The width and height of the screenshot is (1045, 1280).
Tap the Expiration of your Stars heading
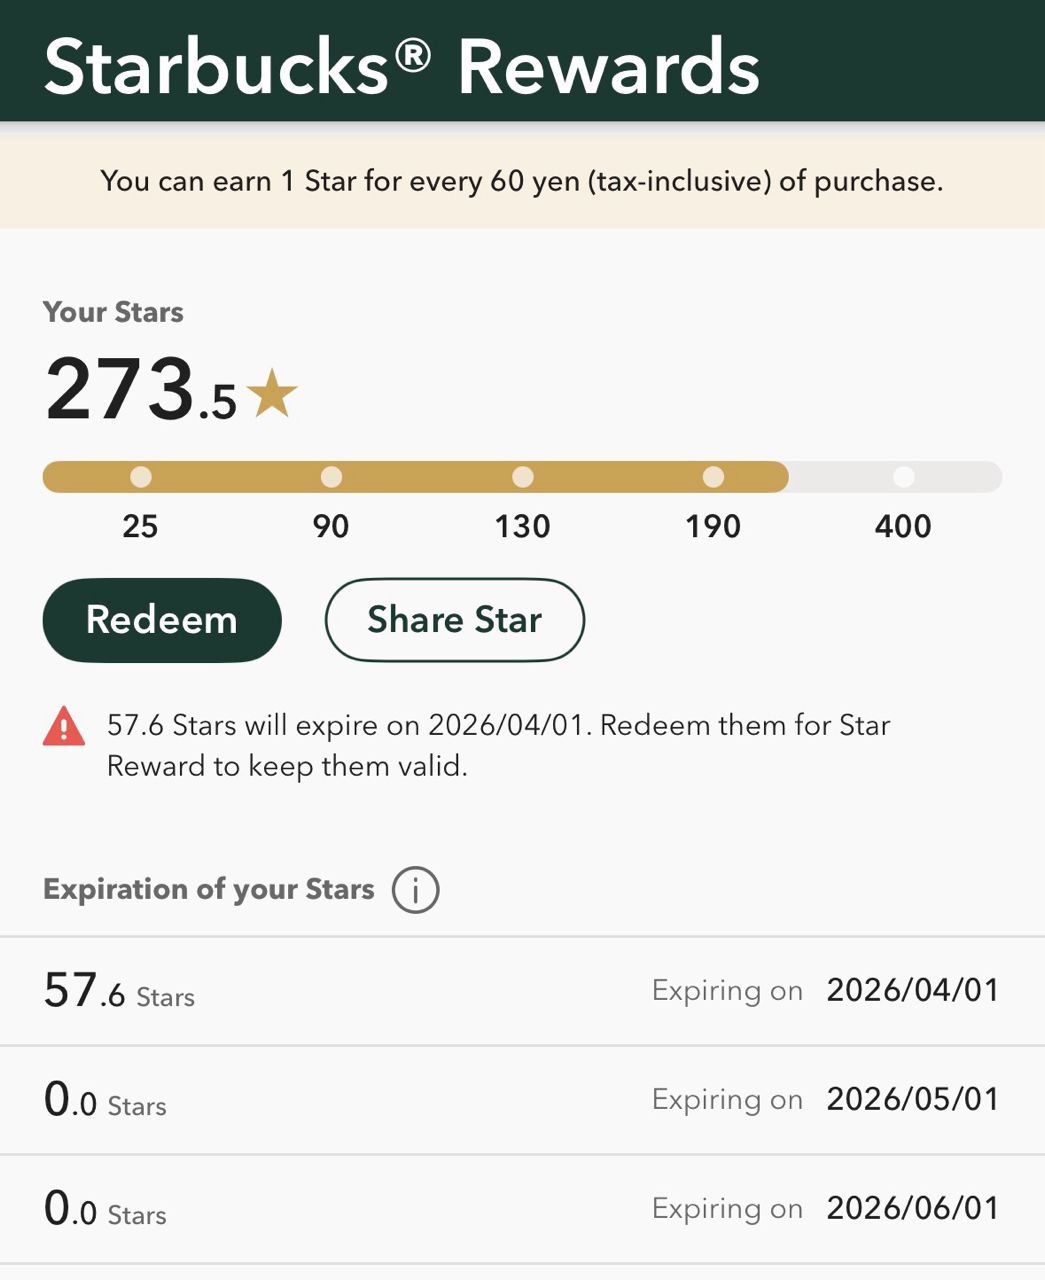pos(208,889)
